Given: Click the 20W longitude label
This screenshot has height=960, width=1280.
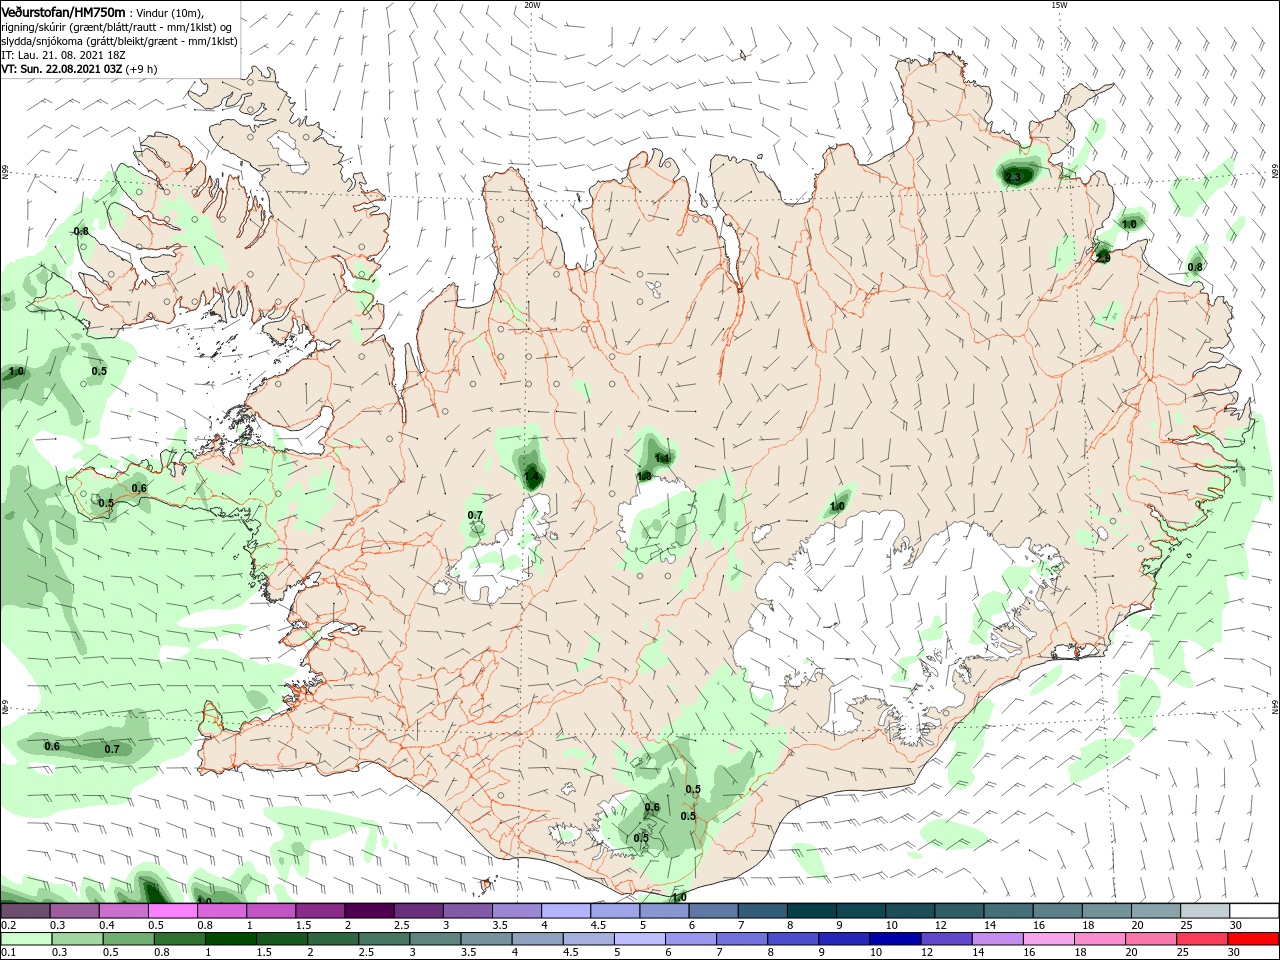Looking at the screenshot, I should [532, 5].
